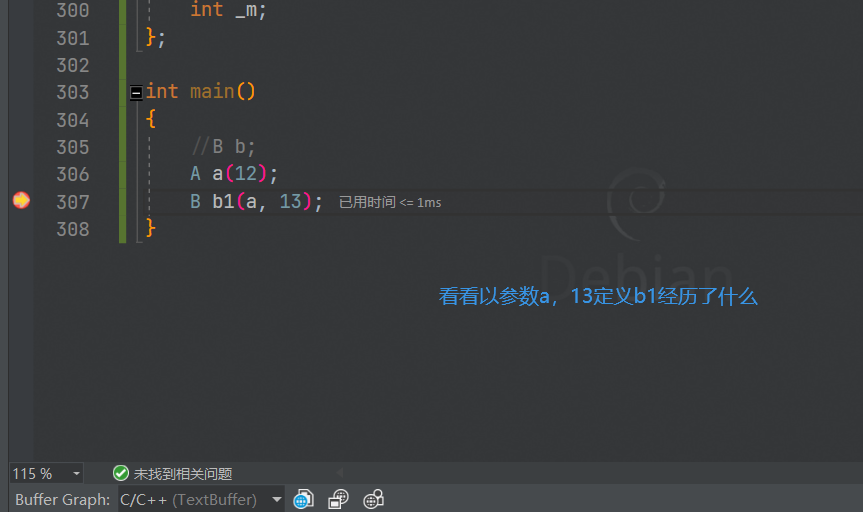Click the closing brace on line 308
This screenshot has width=863, height=512.
point(150,228)
